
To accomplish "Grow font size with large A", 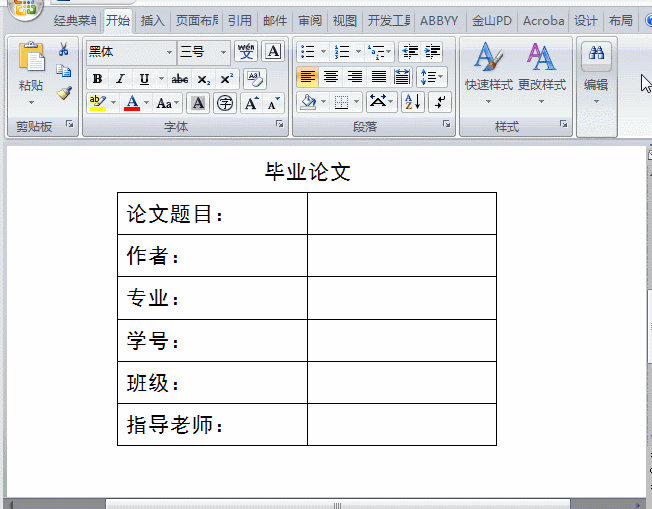I will 251,103.
